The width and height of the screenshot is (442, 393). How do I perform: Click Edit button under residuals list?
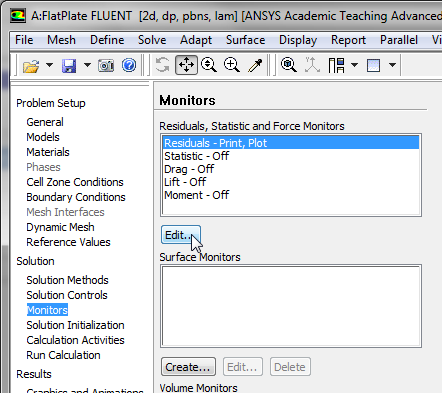[x=181, y=235]
